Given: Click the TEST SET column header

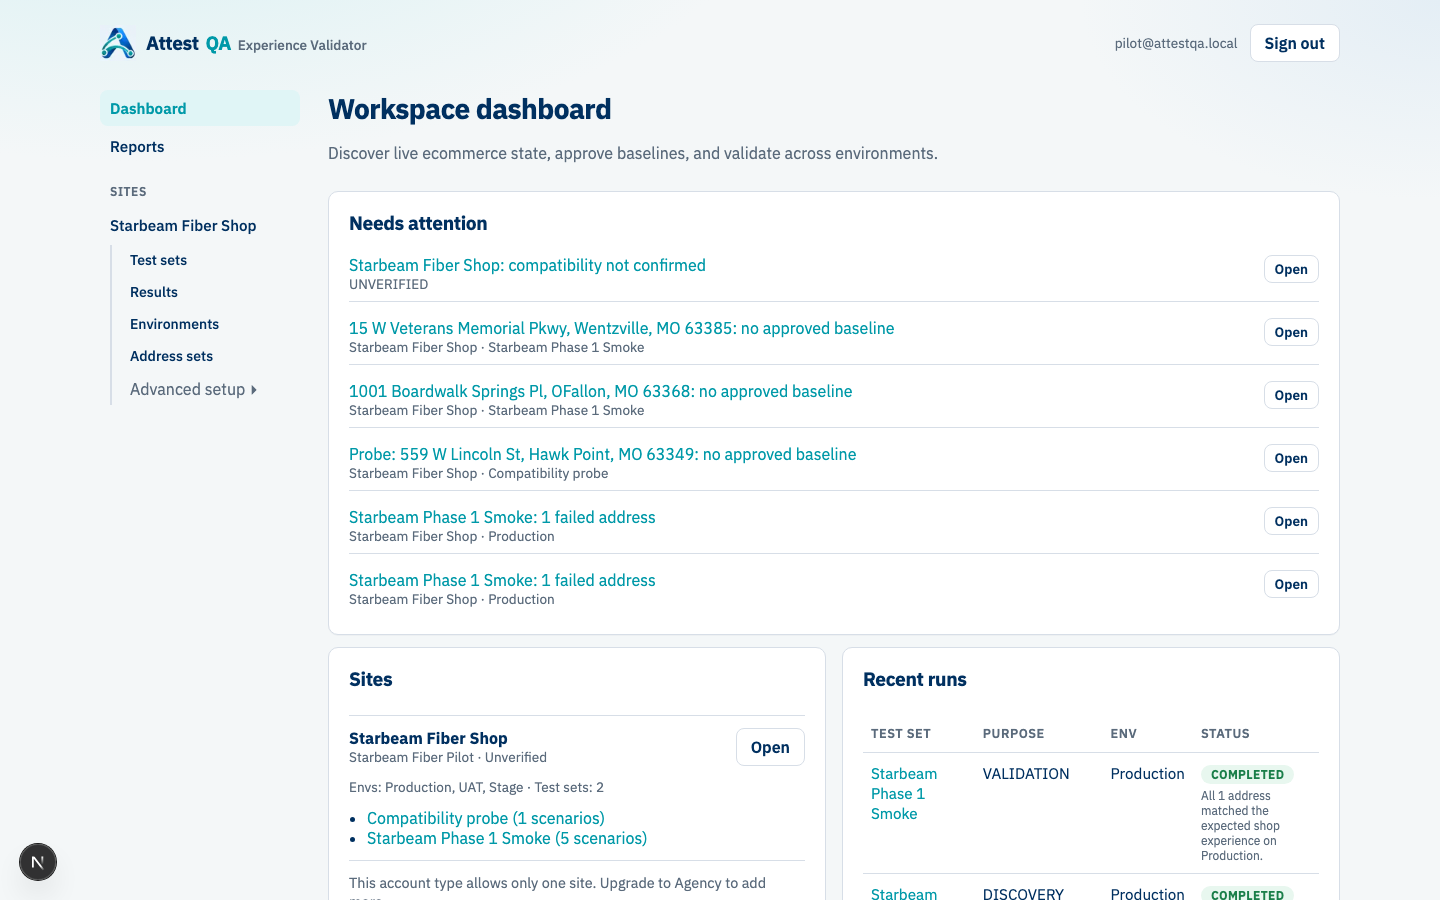Looking at the screenshot, I should pos(901,733).
